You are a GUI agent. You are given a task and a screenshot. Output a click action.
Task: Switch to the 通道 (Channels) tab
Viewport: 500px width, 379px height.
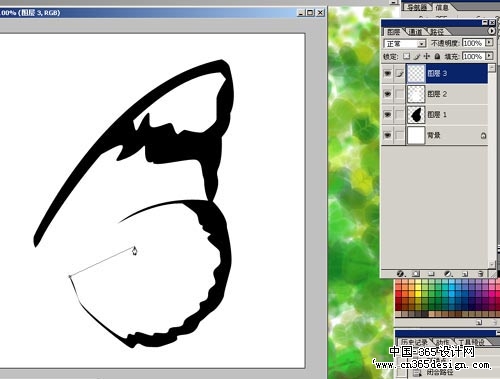point(415,32)
